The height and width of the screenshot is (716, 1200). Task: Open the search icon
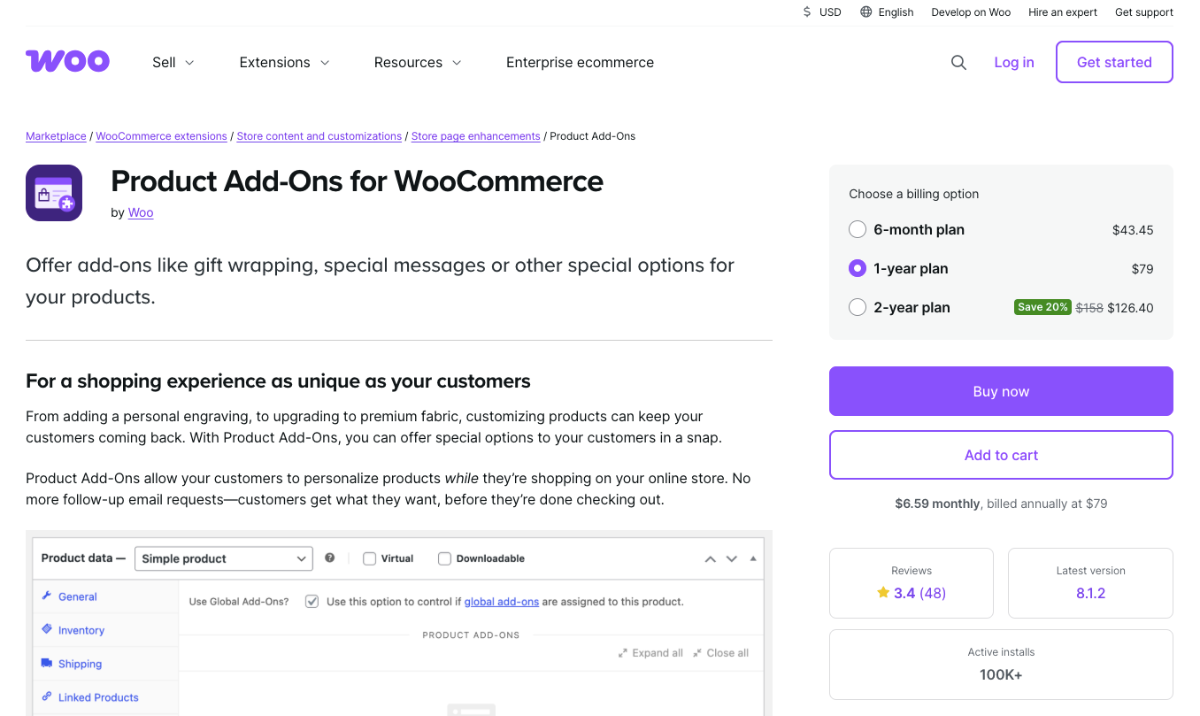[958, 62]
